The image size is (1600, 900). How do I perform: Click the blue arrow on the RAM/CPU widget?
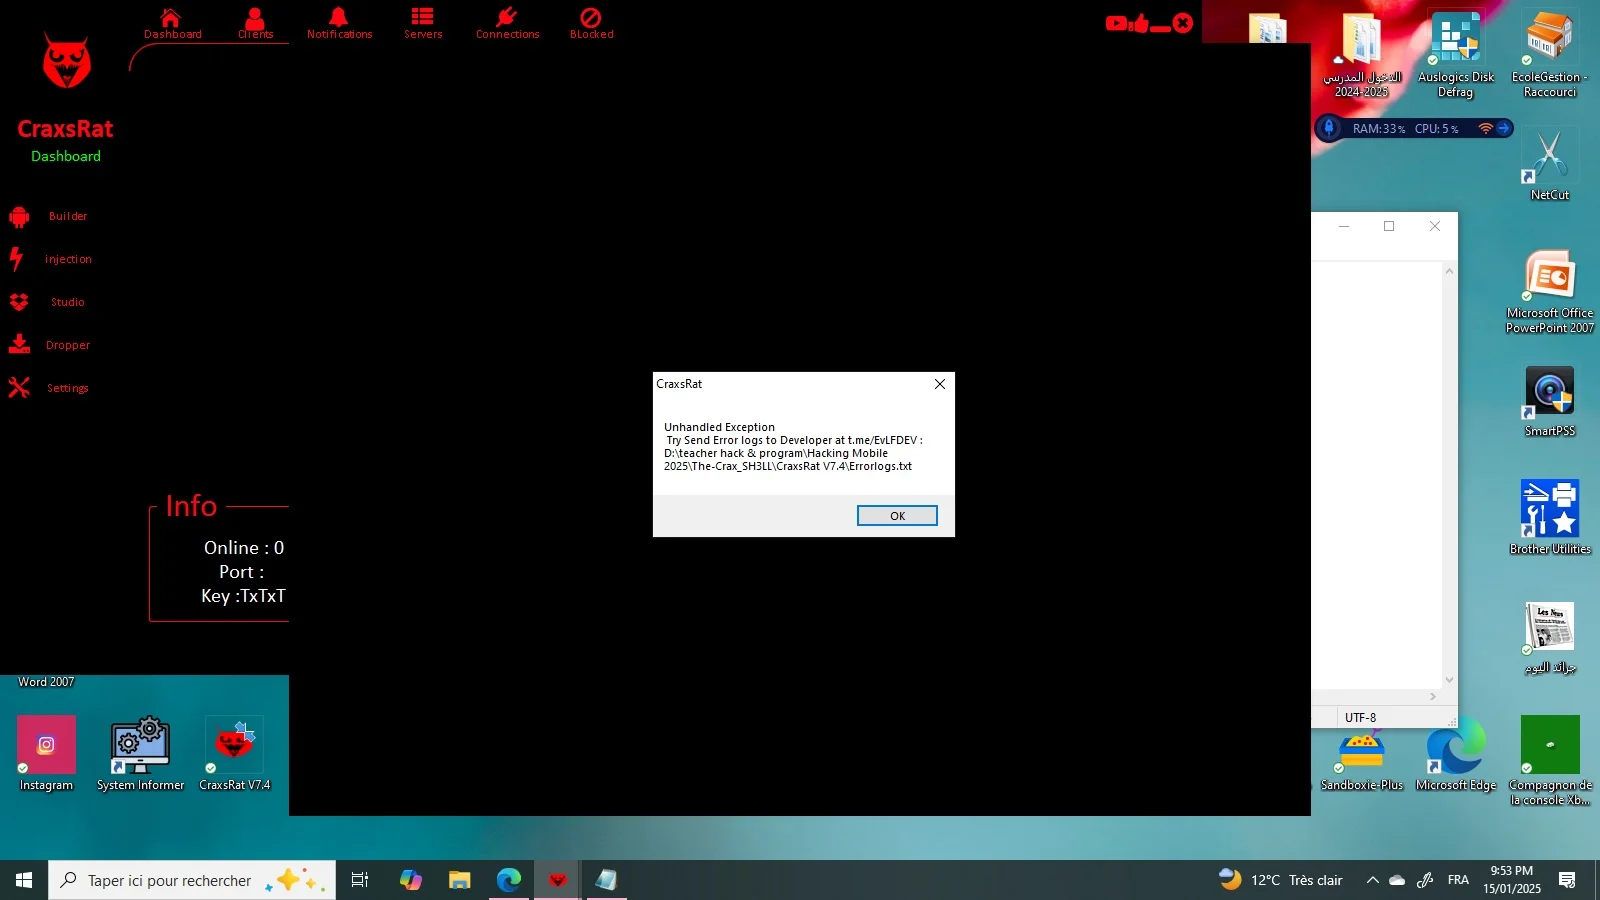coord(1503,128)
